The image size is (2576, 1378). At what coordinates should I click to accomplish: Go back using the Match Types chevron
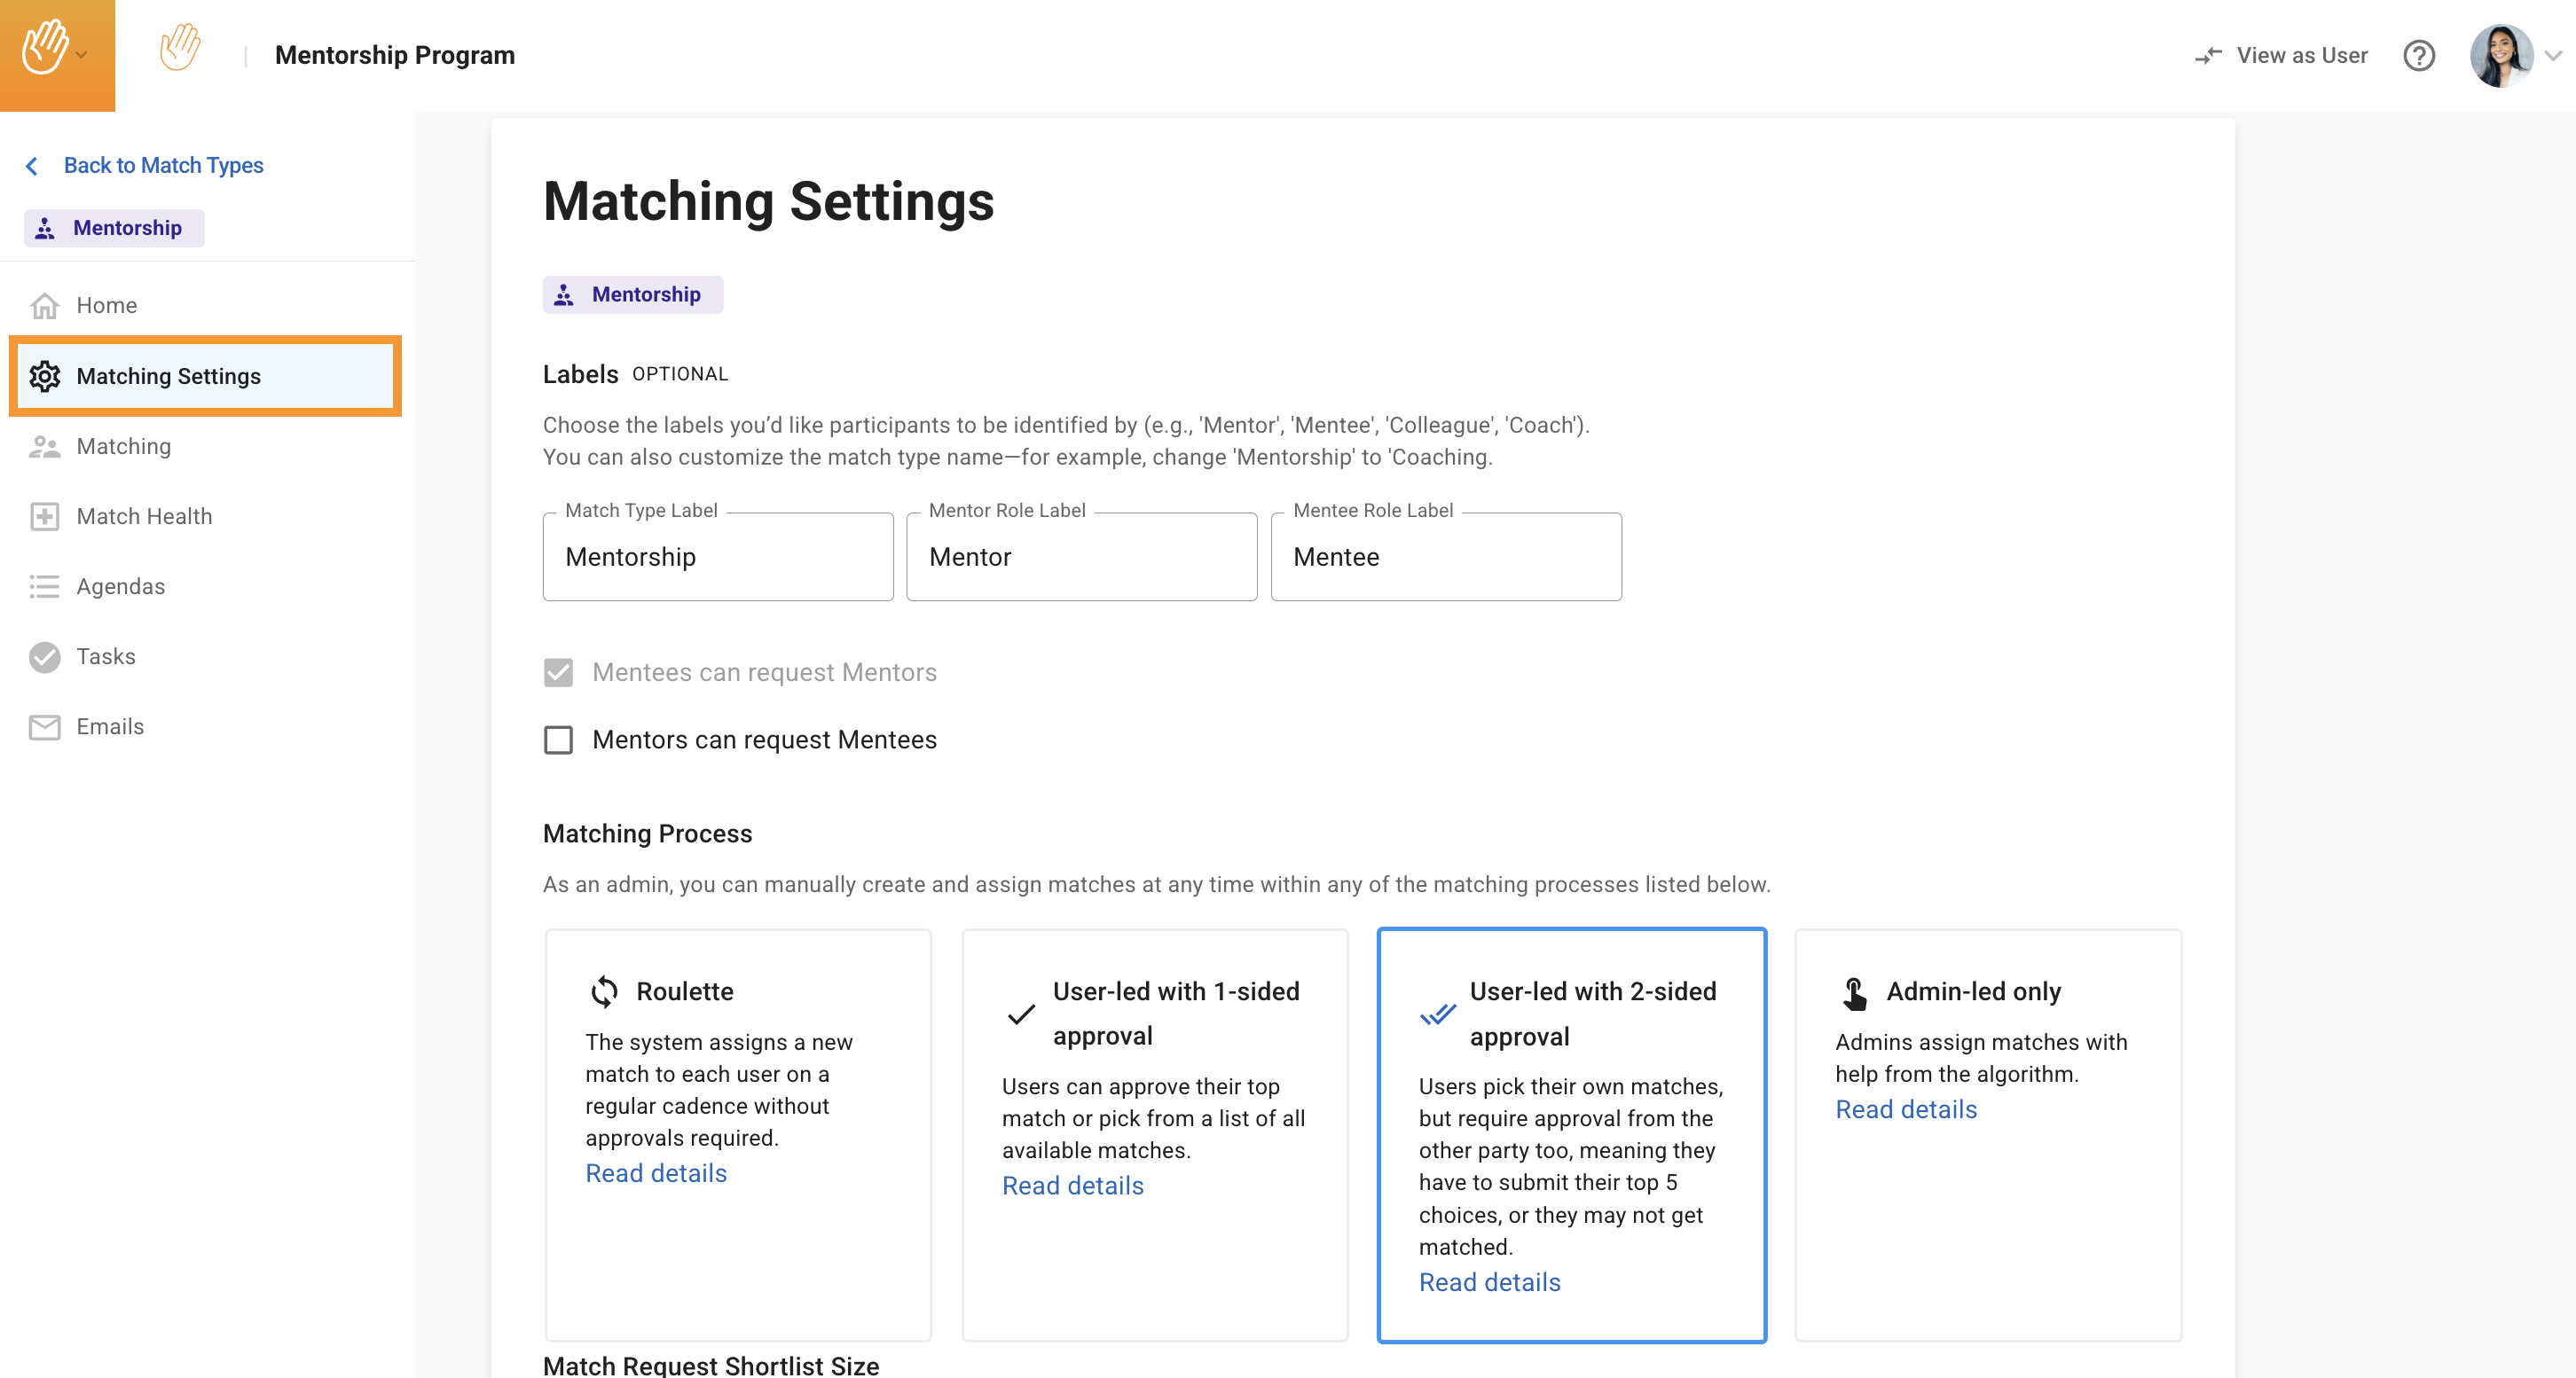[x=32, y=166]
